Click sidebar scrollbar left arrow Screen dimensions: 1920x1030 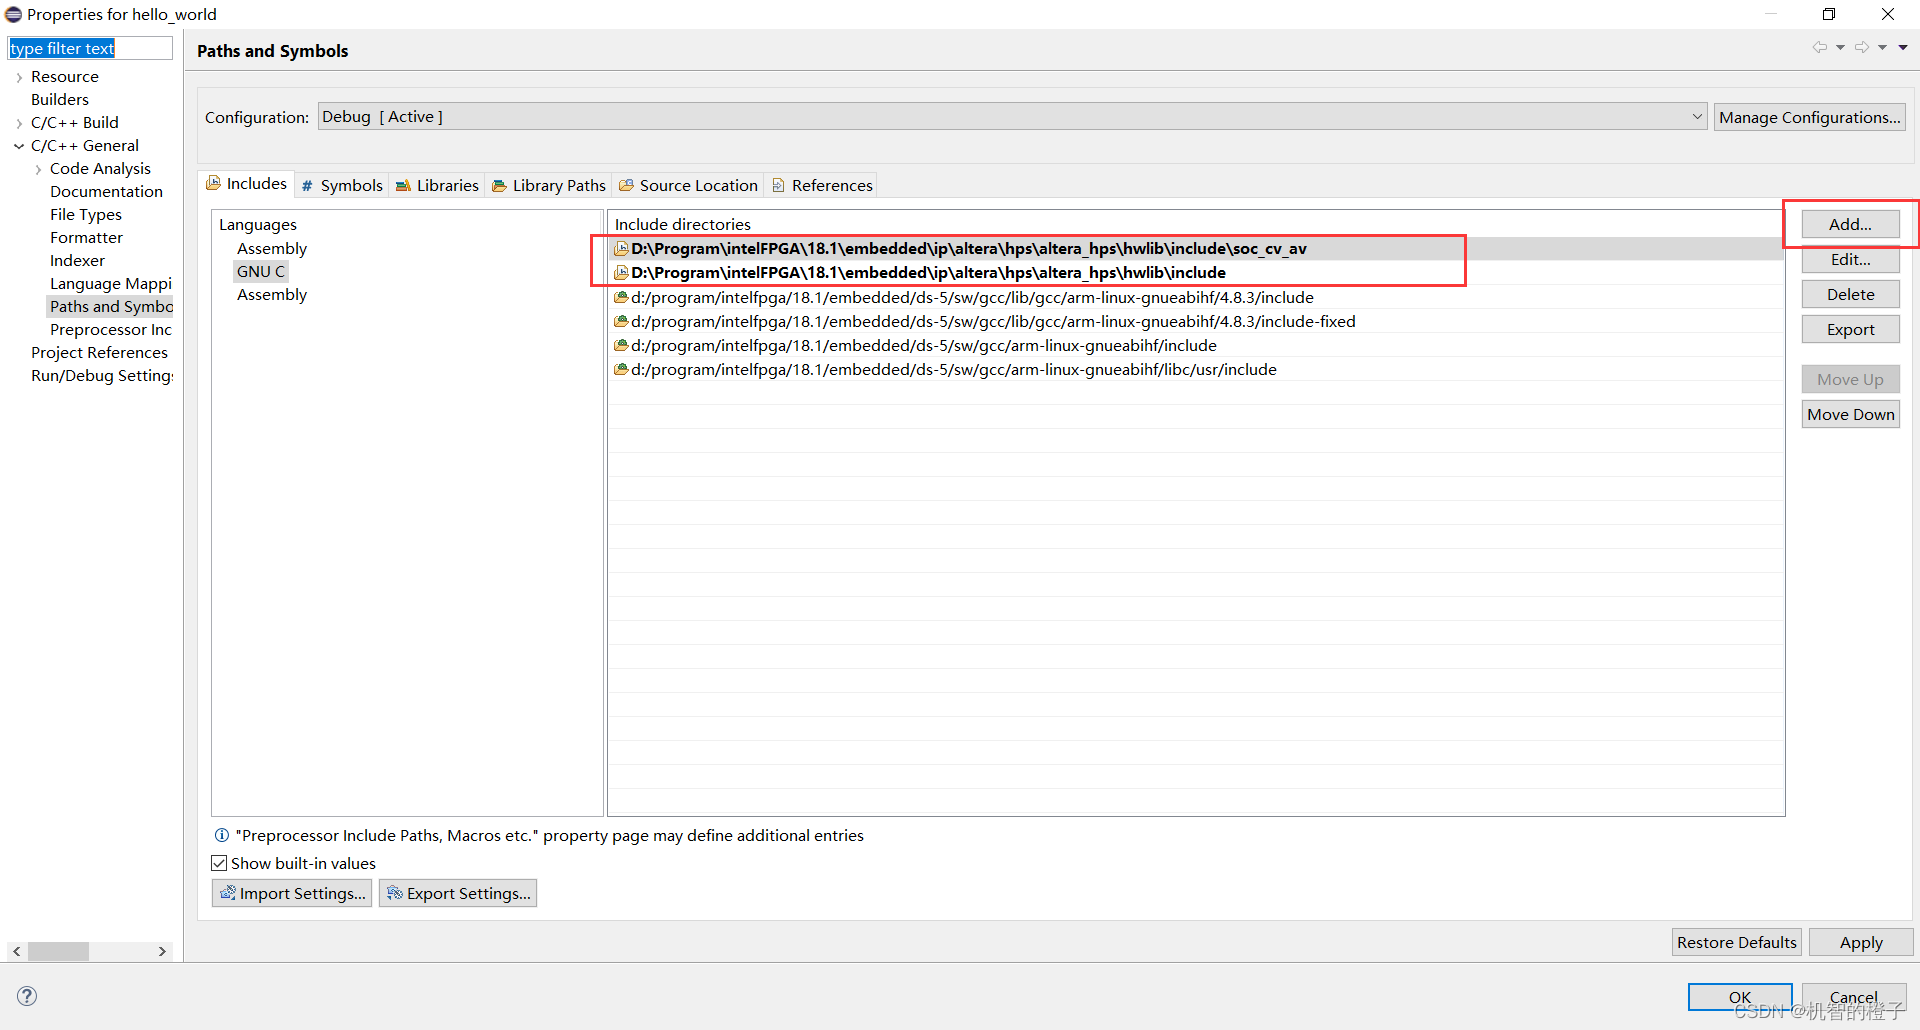click(17, 951)
